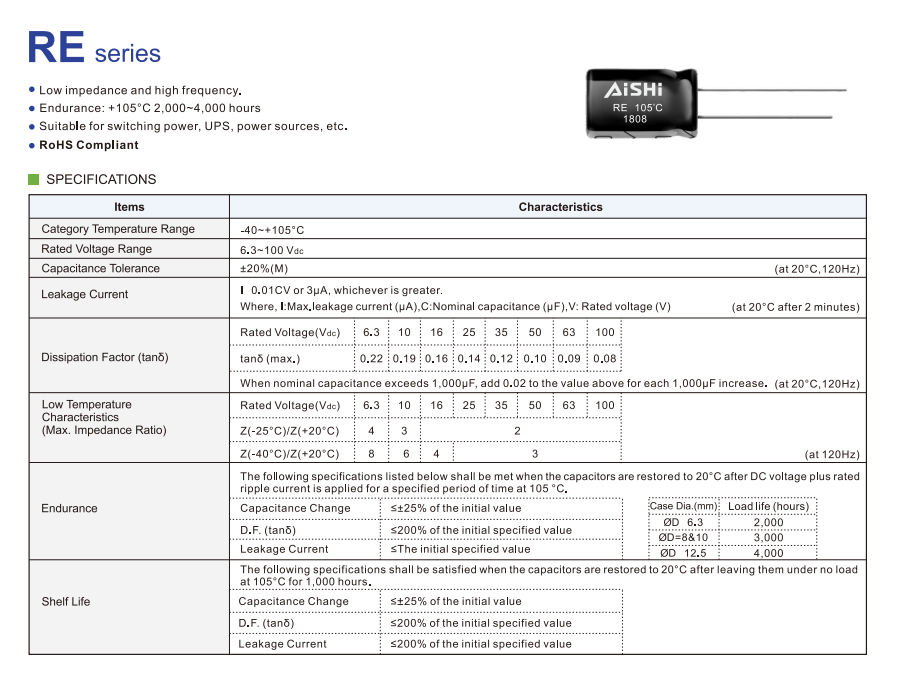Click the tanδ value 0.22
This screenshot has height=678, width=914.
pos(371,359)
